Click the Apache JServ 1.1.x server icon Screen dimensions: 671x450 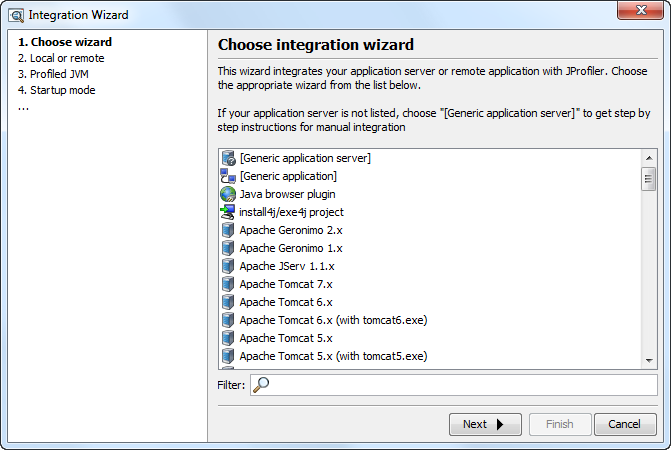[228, 266]
